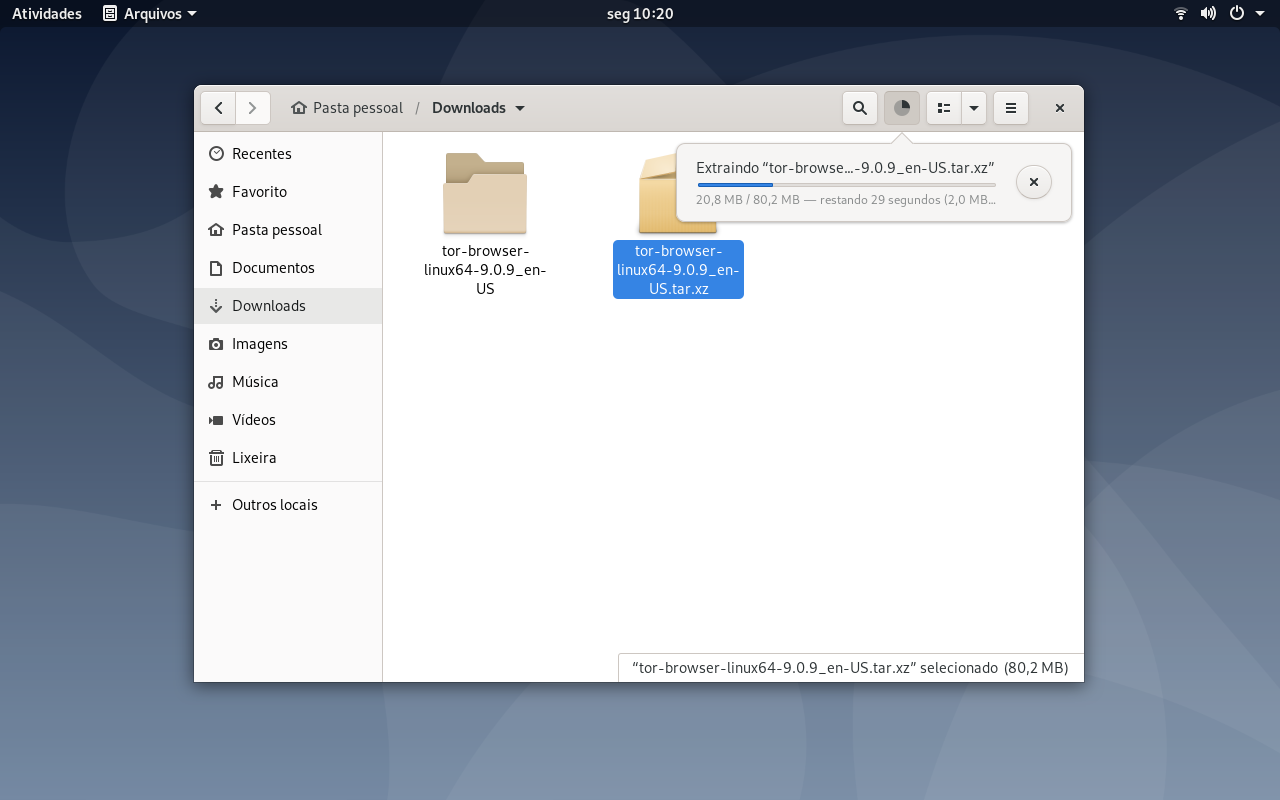This screenshot has width=1280, height=800.
Task: Click the extraction progress bar
Action: coord(846,185)
